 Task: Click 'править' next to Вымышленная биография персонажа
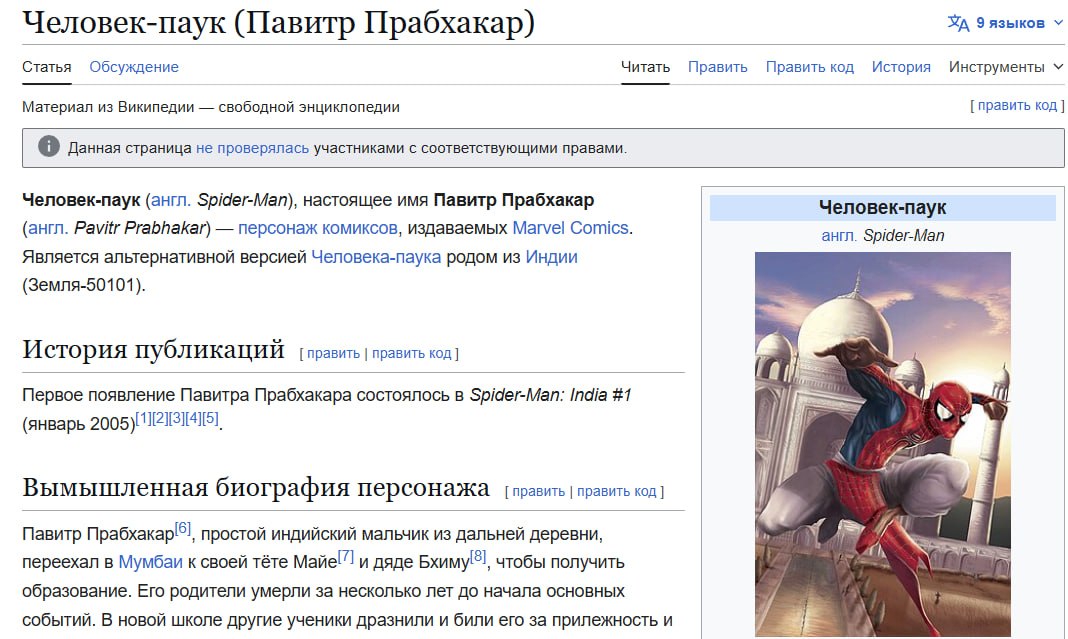(x=539, y=491)
